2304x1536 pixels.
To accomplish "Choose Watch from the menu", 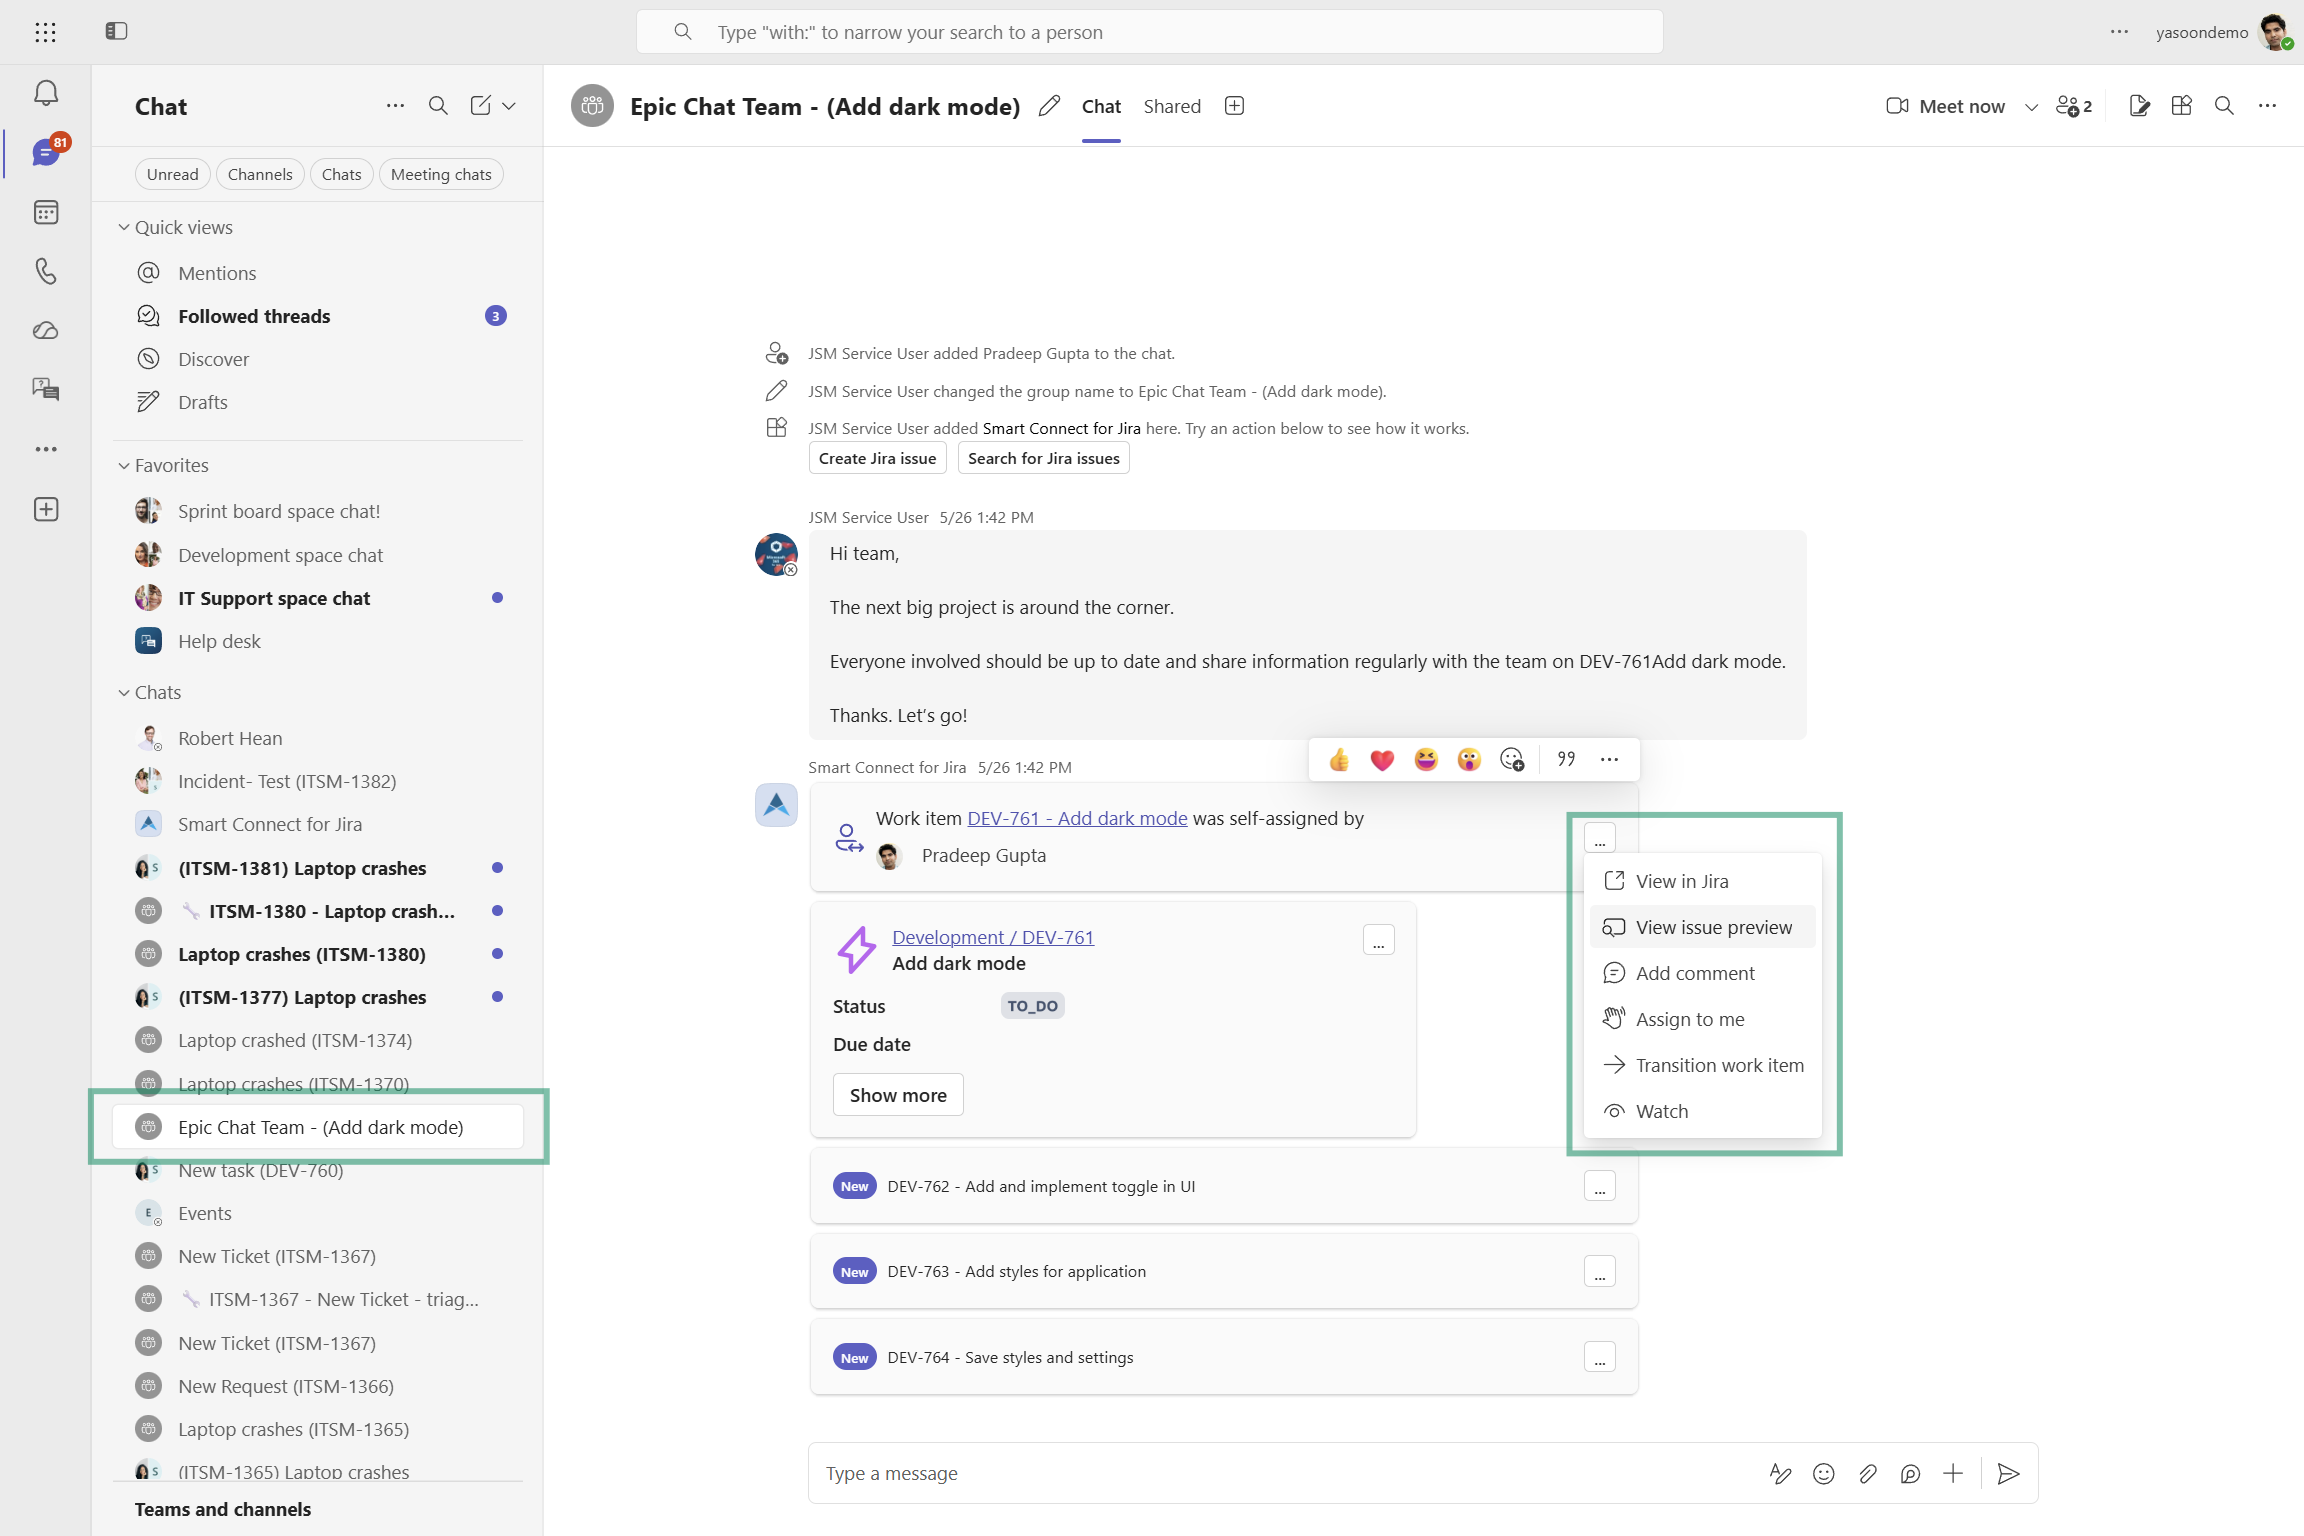I will point(1702,1111).
